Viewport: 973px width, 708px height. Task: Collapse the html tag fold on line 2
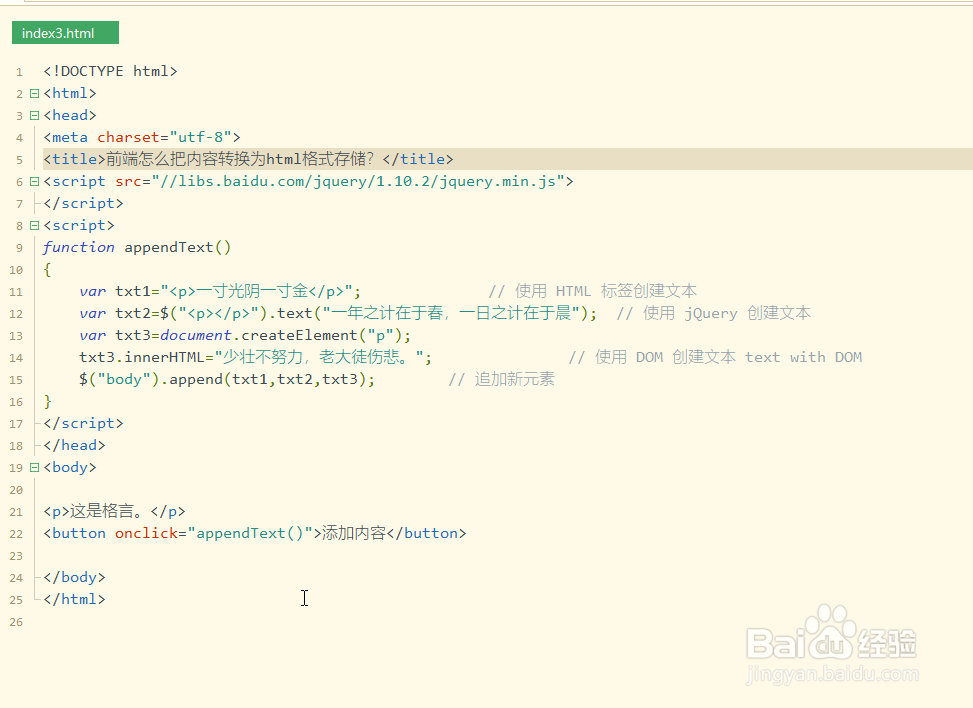click(x=35, y=94)
